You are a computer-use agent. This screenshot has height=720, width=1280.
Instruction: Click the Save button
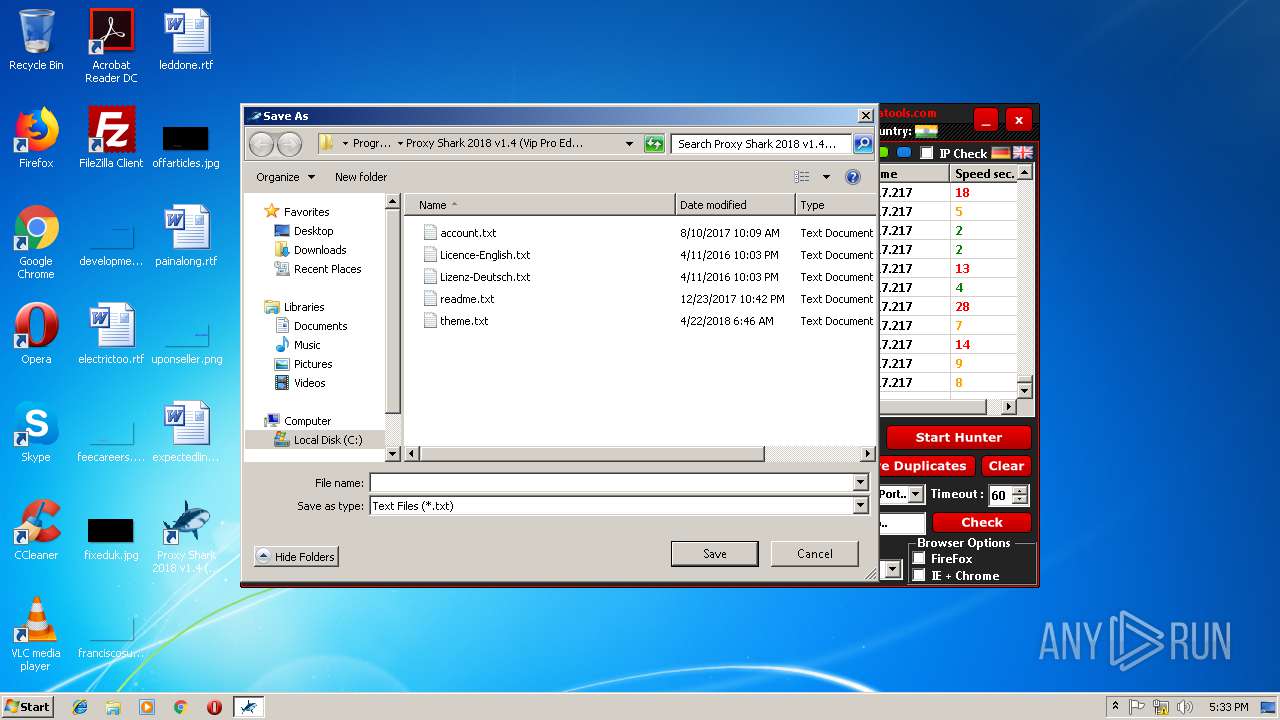714,554
